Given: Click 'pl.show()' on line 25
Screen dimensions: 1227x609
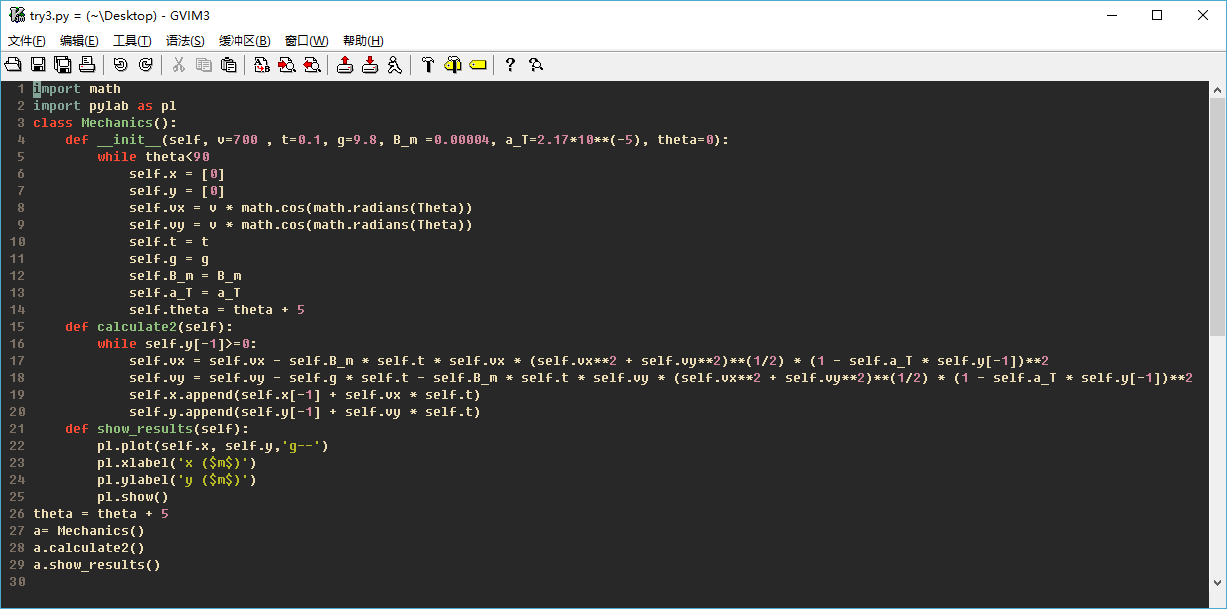Looking at the screenshot, I should pos(133,496).
